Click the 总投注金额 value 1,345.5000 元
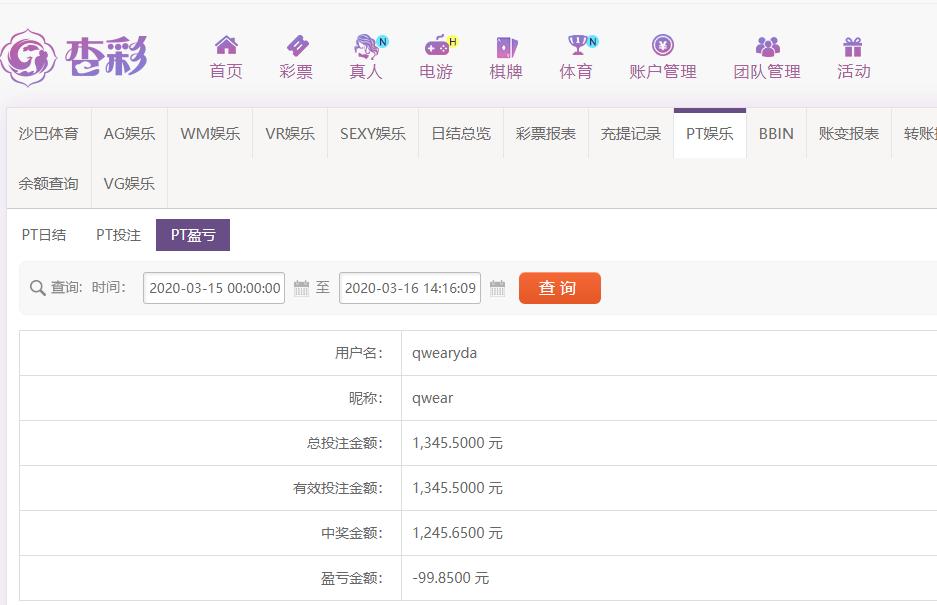The width and height of the screenshot is (937, 605). (x=457, y=443)
